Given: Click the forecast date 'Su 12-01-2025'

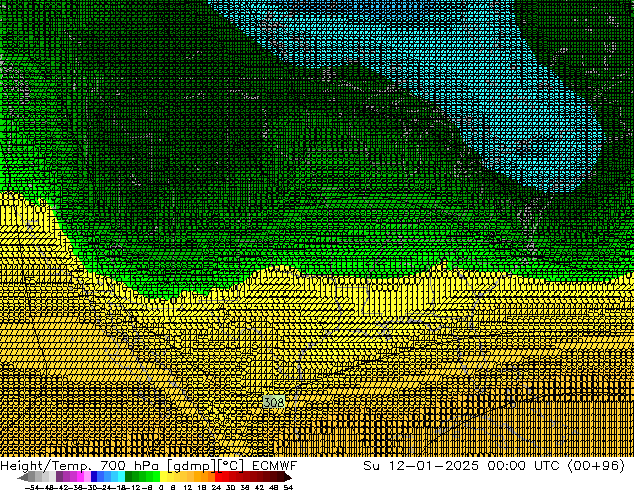Looking at the screenshot, I should click(x=421, y=465).
